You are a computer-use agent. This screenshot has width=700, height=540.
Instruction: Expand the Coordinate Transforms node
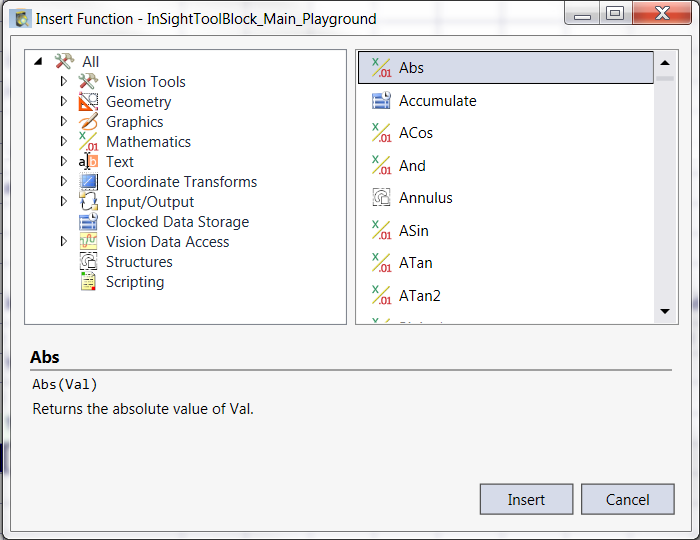pos(64,182)
